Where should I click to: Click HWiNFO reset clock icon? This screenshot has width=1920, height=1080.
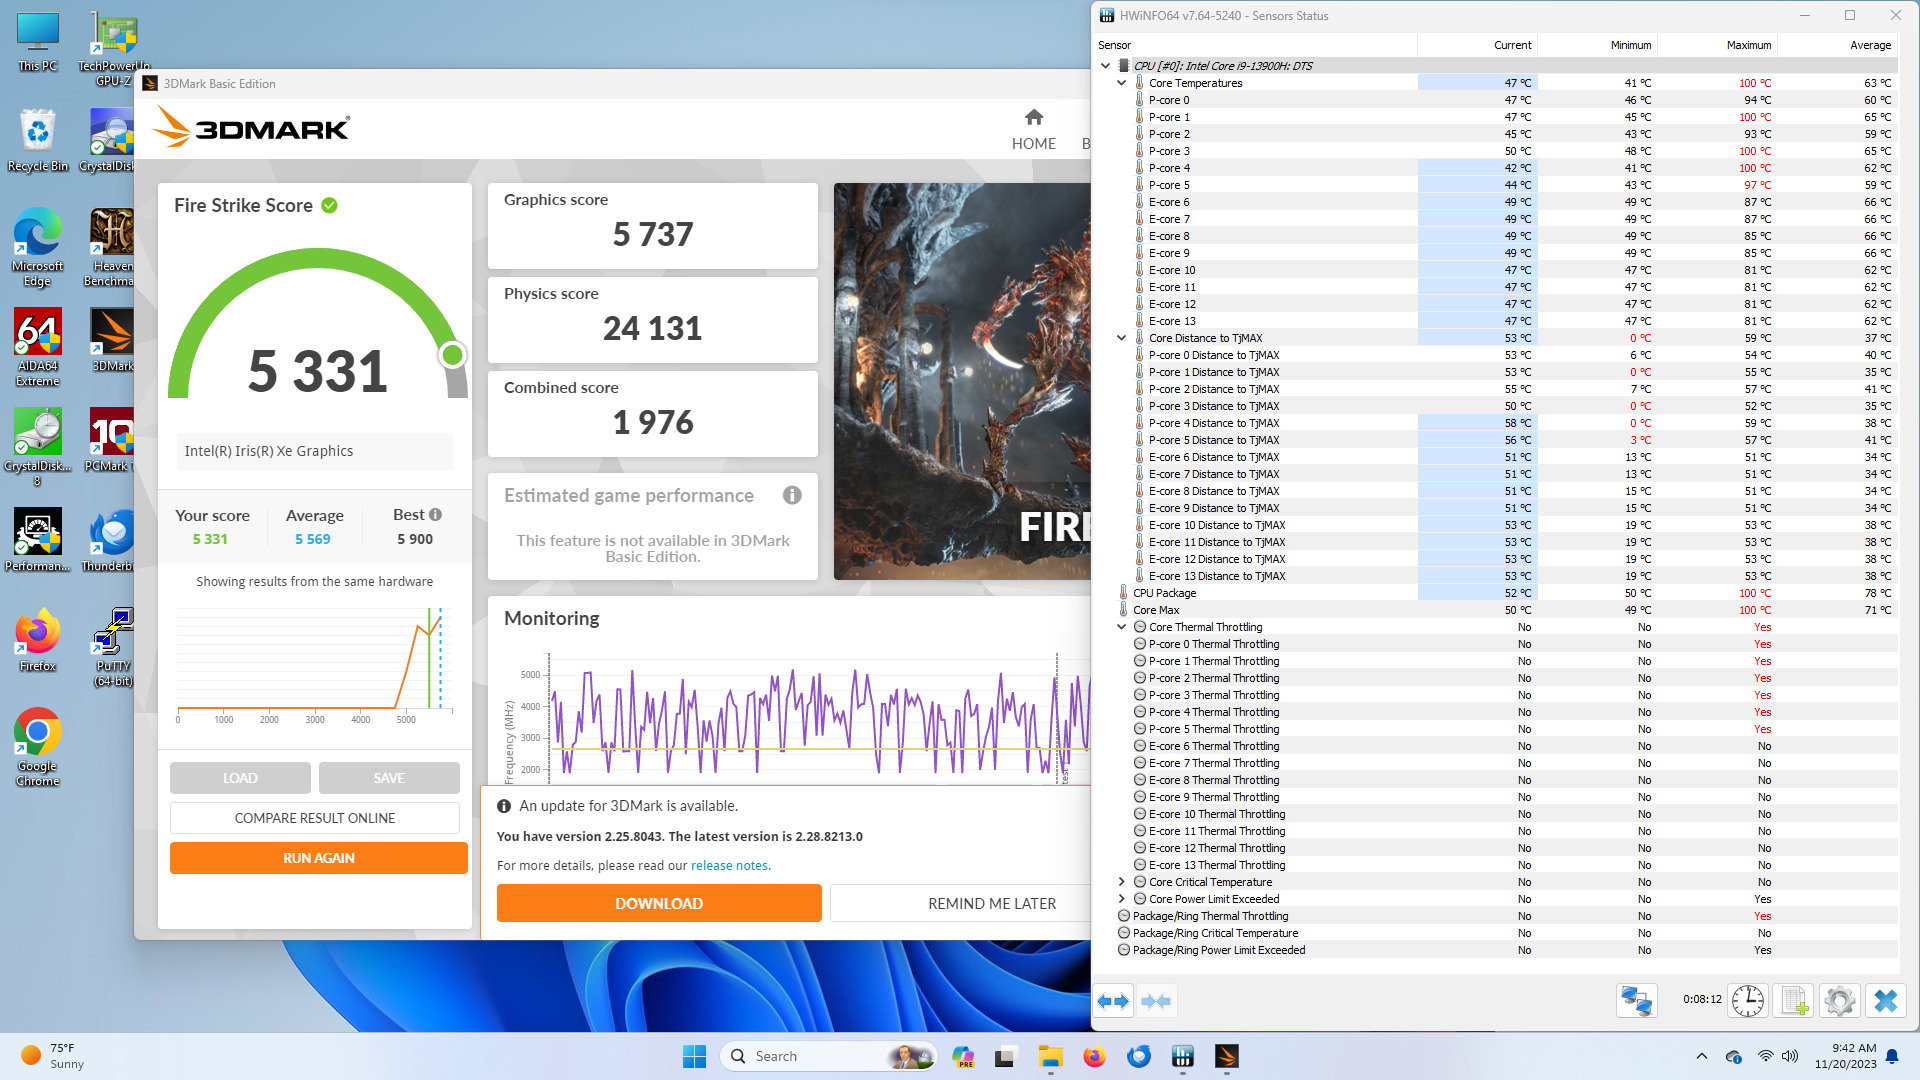coord(1747,1001)
